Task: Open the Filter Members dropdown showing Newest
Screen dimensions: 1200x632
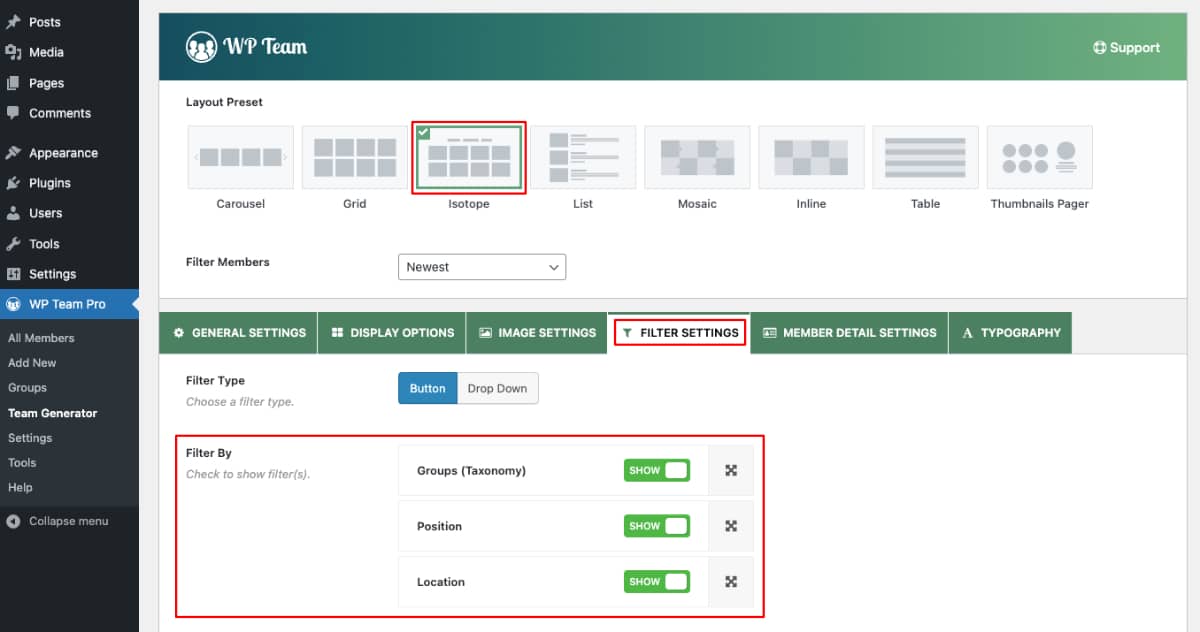Action: coord(482,267)
